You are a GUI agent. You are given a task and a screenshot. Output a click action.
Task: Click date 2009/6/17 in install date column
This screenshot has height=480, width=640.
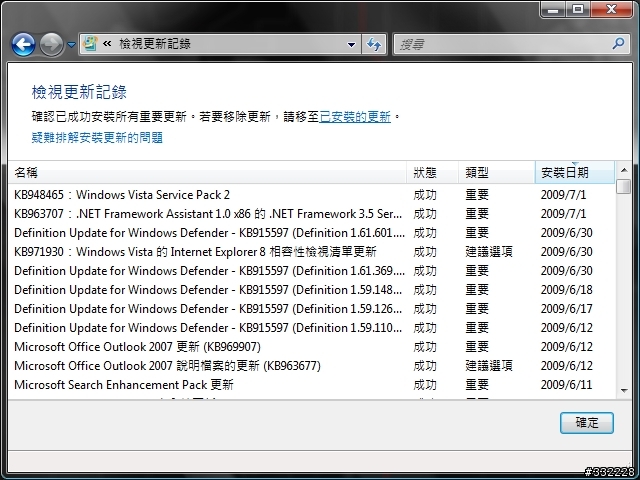pos(567,309)
